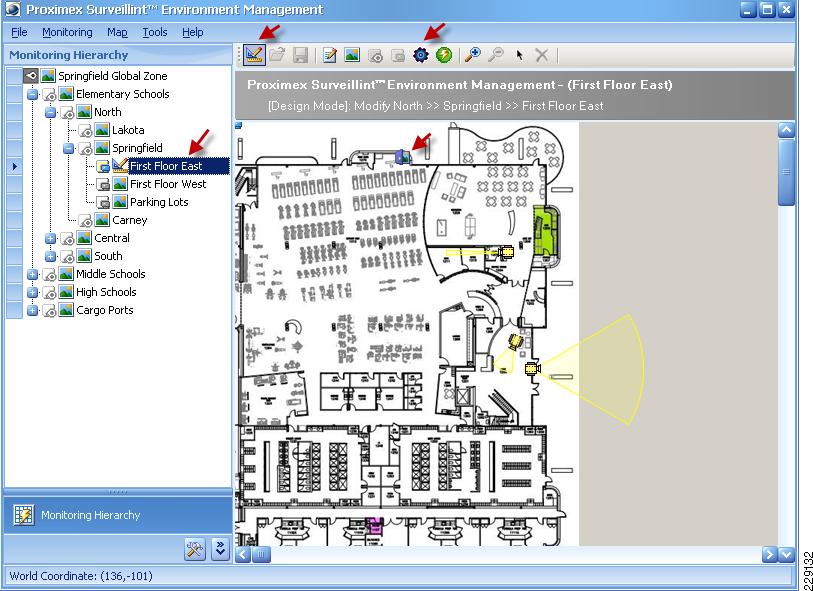Select the Cargo Ports tree item
The height and width of the screenshot is (591, 813).
pos(105,310)
